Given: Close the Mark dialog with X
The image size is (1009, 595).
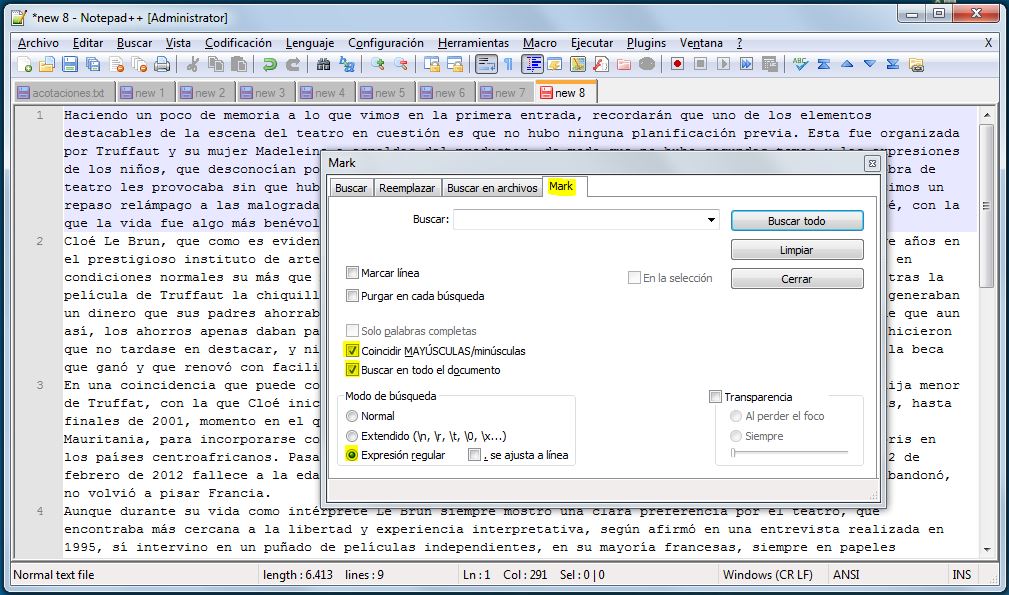Looking at the screenshot, I should (x=872, y=163).
